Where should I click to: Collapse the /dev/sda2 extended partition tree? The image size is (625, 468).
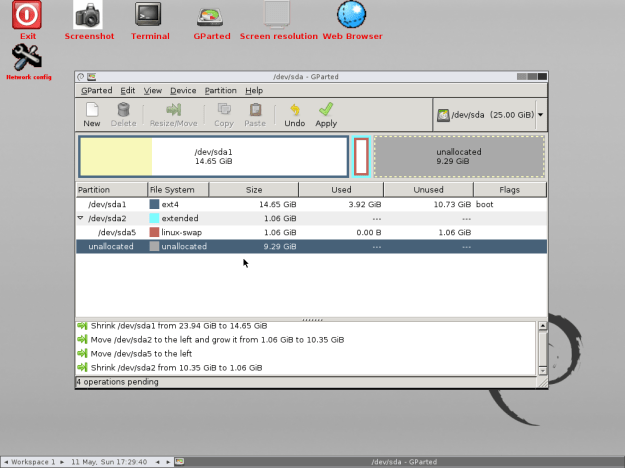click(x=81, y=218)
